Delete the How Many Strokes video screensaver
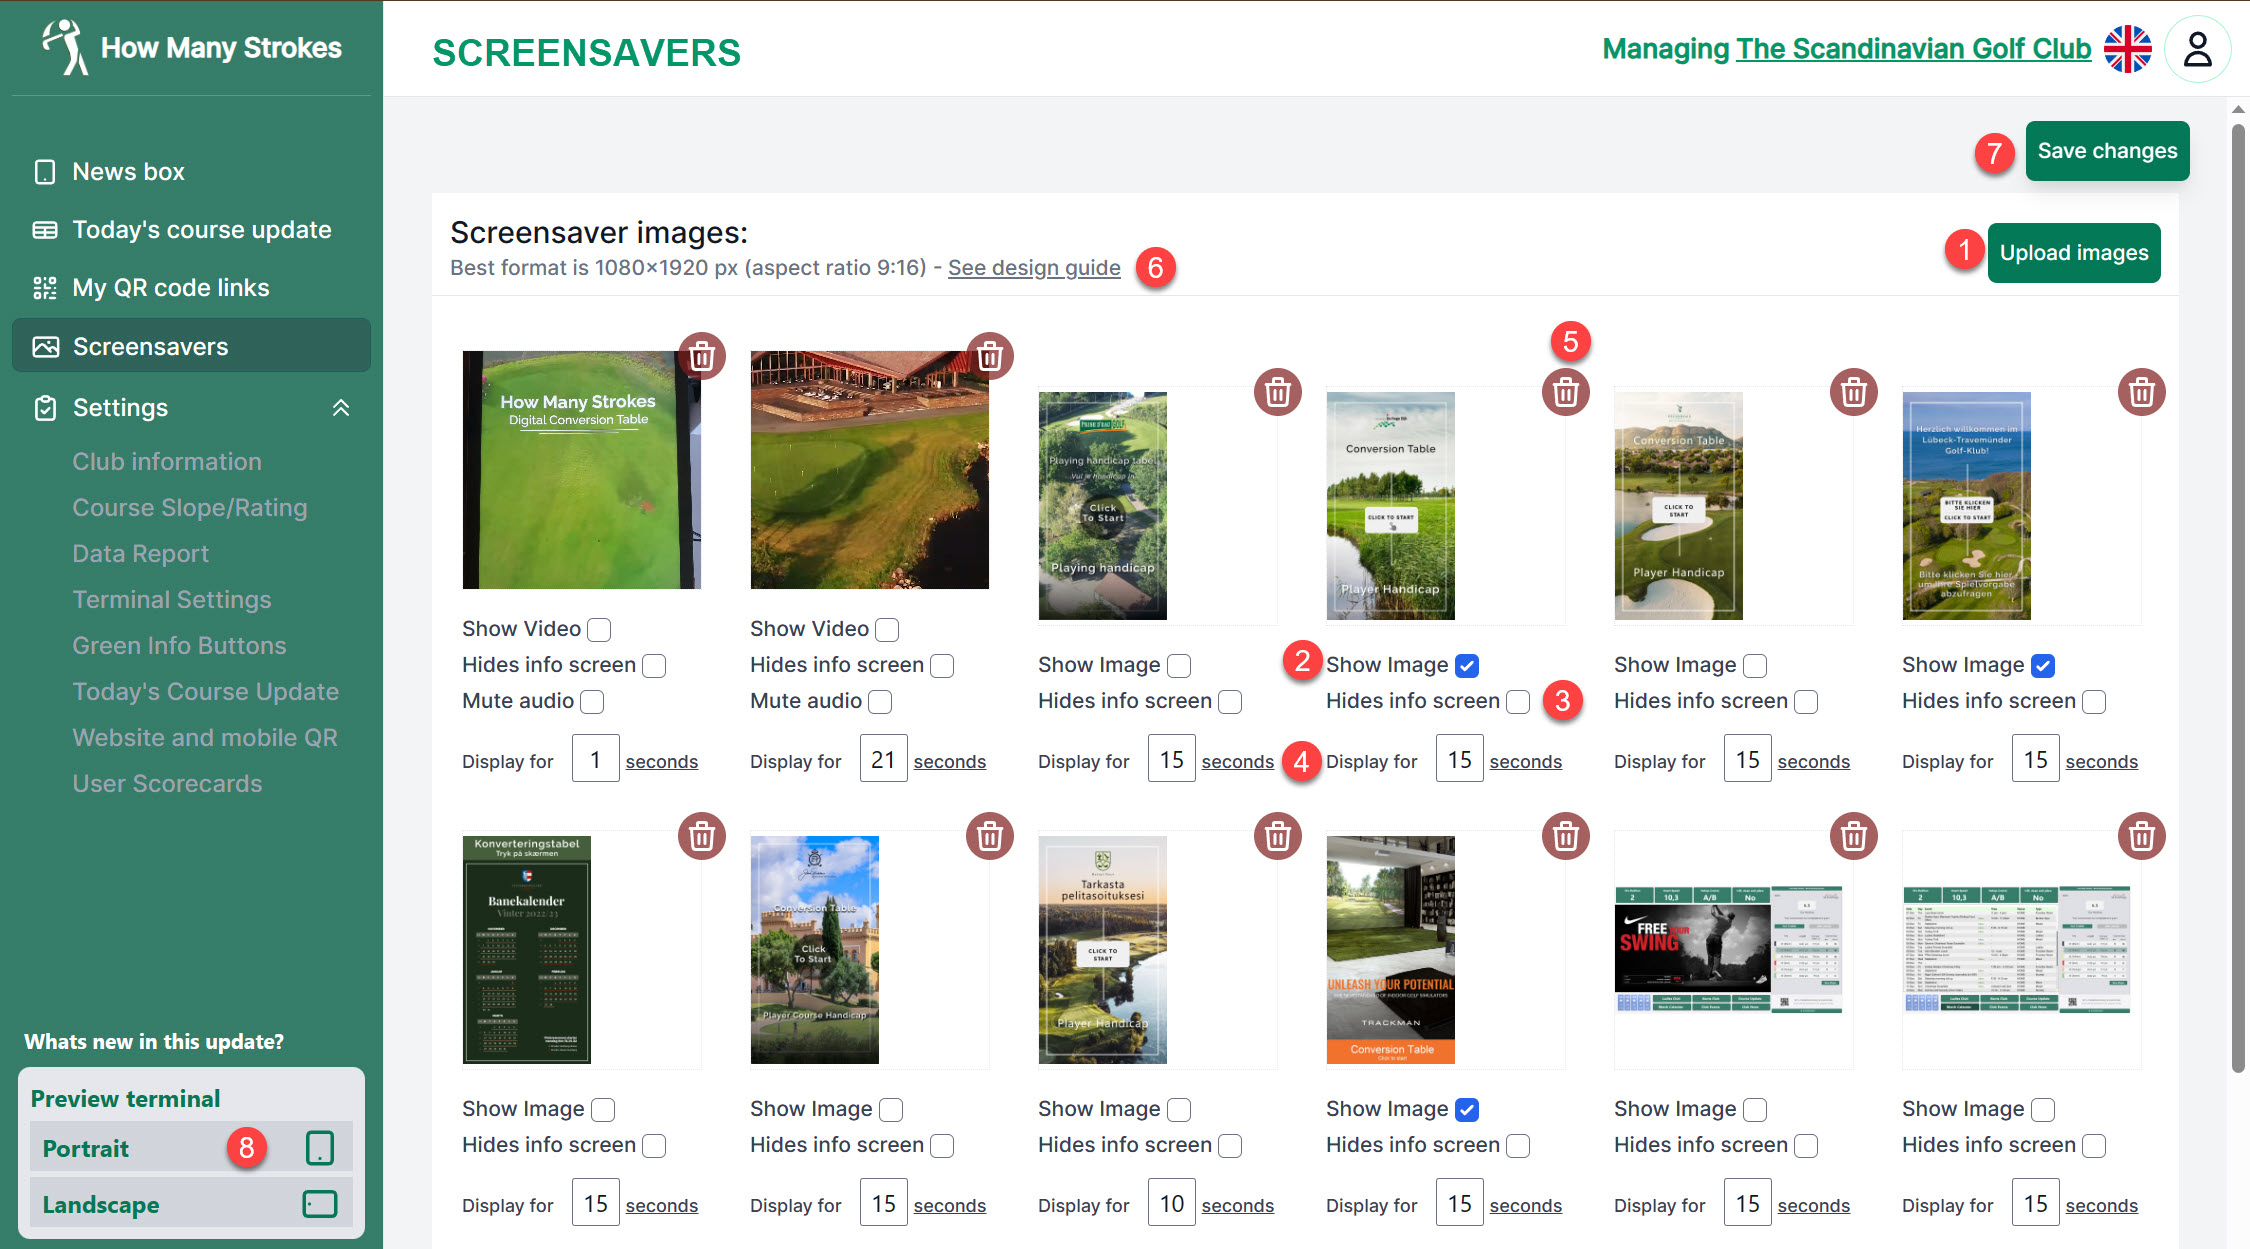The height and width of the screenshot is (1249, 2250). (x=702, y=356)
